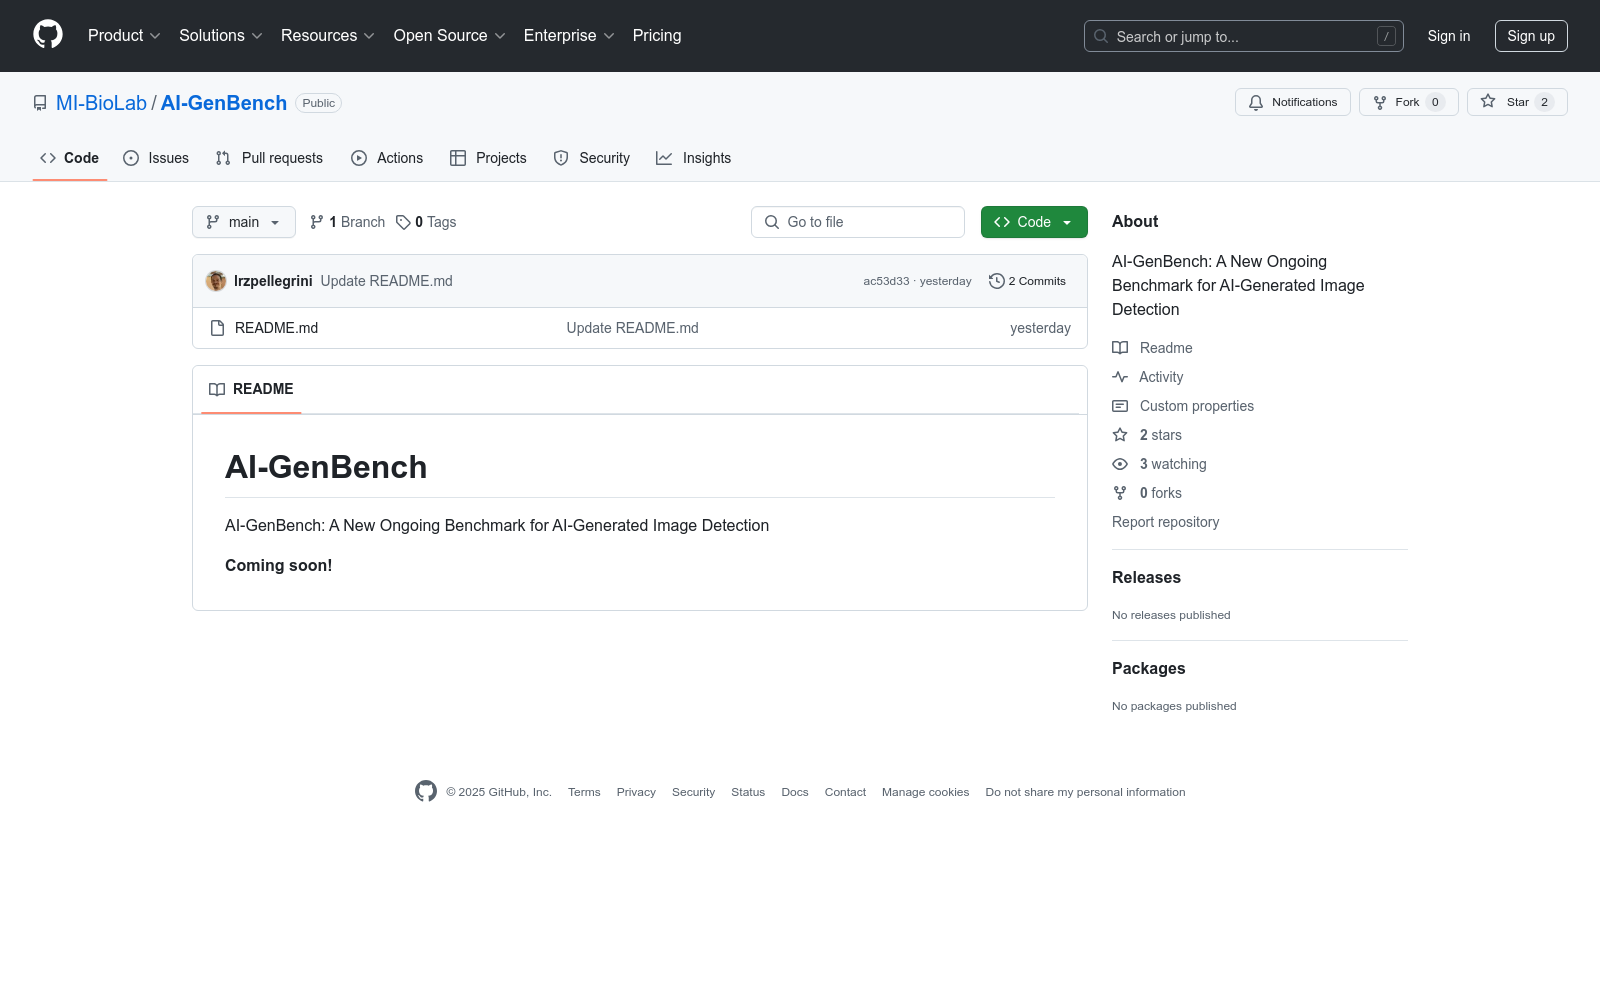Click the repository icon beside MI-BioLab
This screenshot has height=1000, width=1600.
(40, 103)
